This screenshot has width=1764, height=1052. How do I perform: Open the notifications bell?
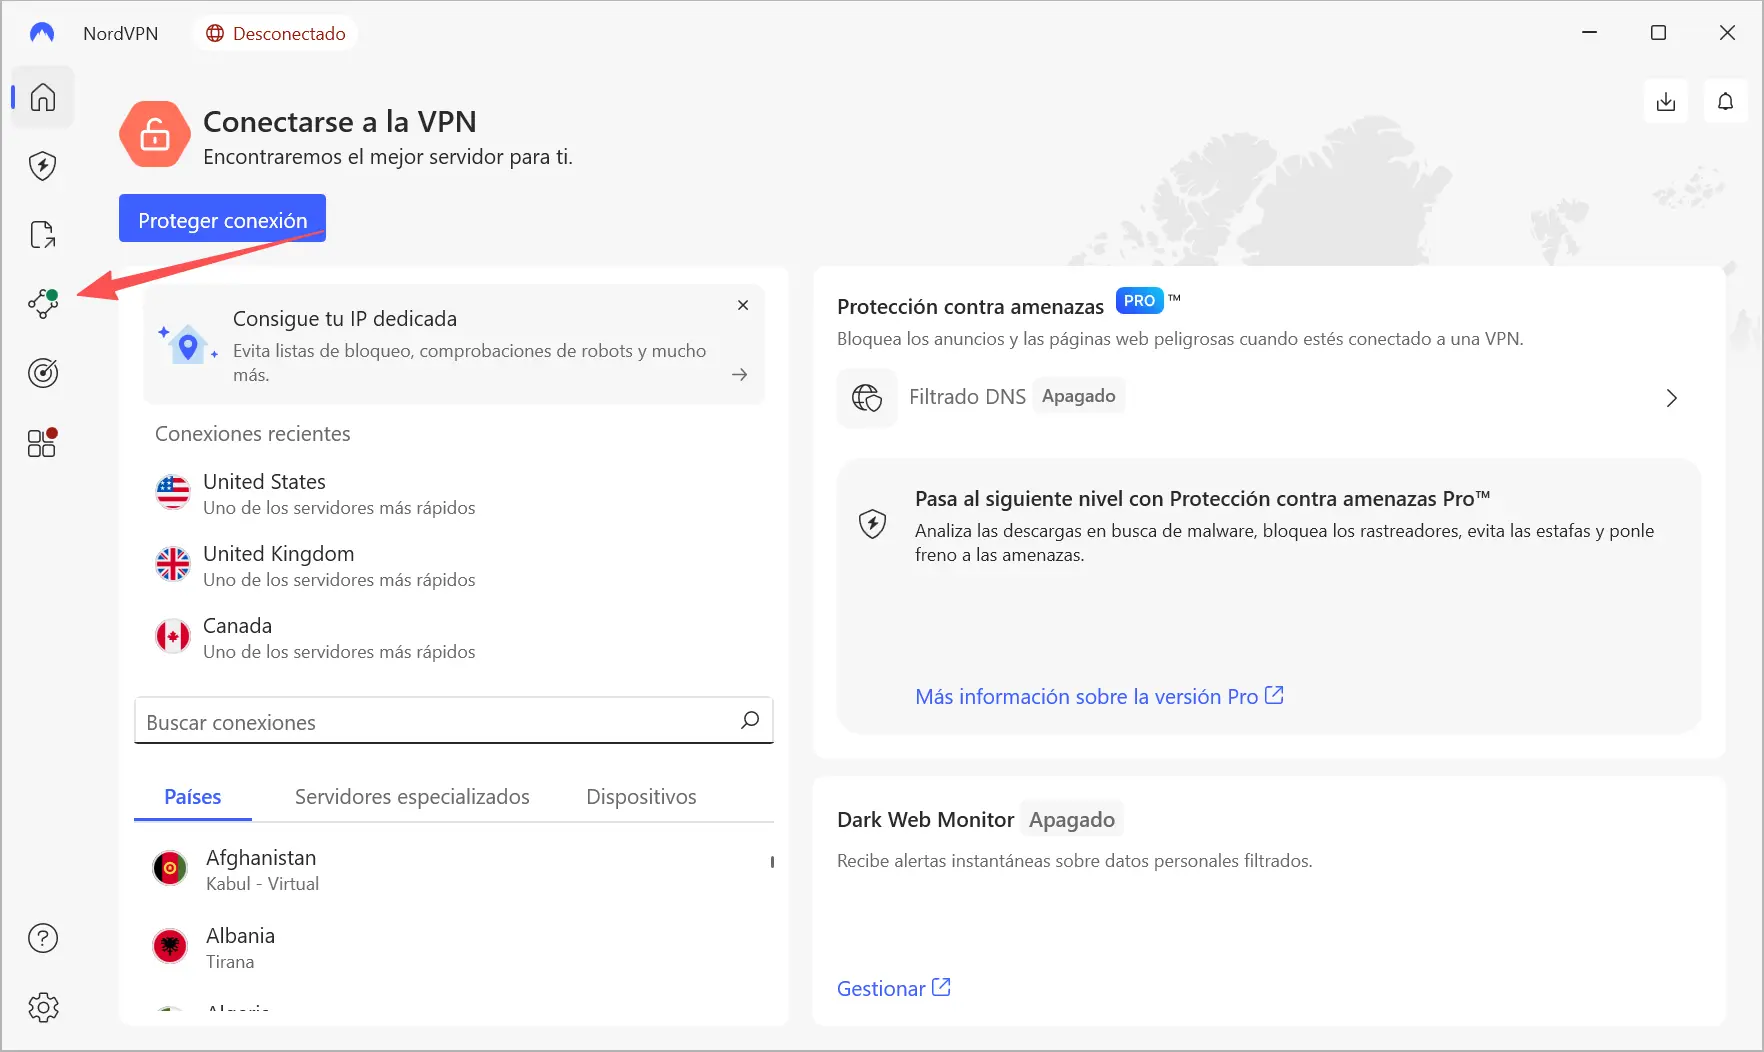[x=1725, y=102]
